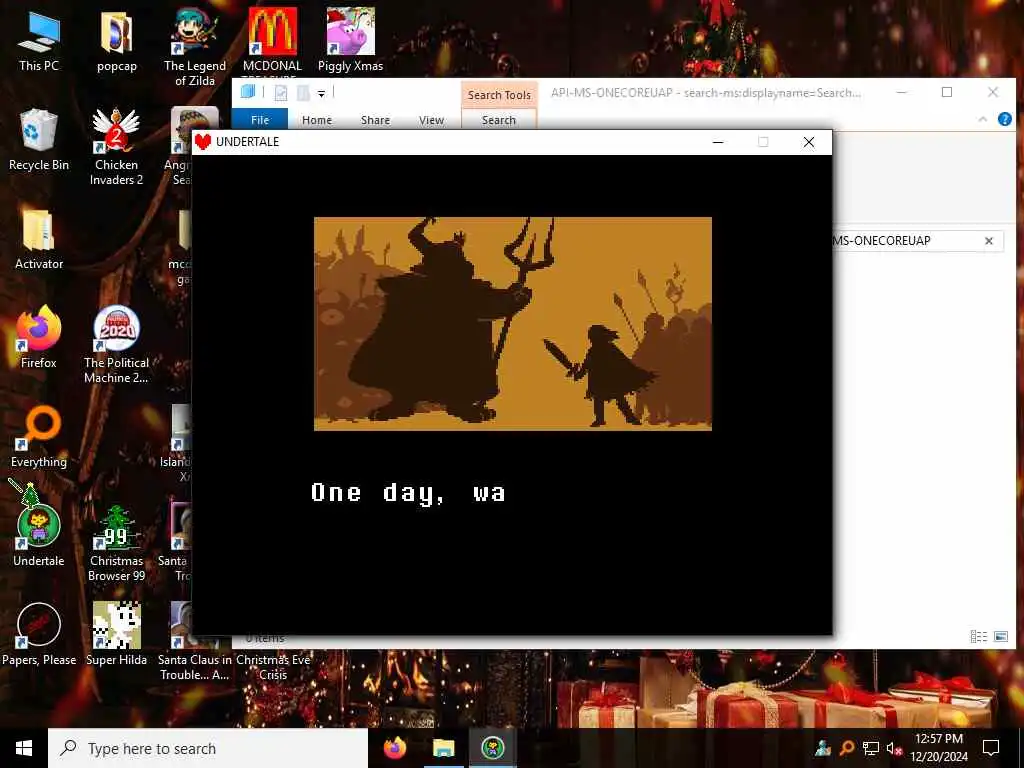Open the Piggly Xmas shortcut

coord(350,41)
